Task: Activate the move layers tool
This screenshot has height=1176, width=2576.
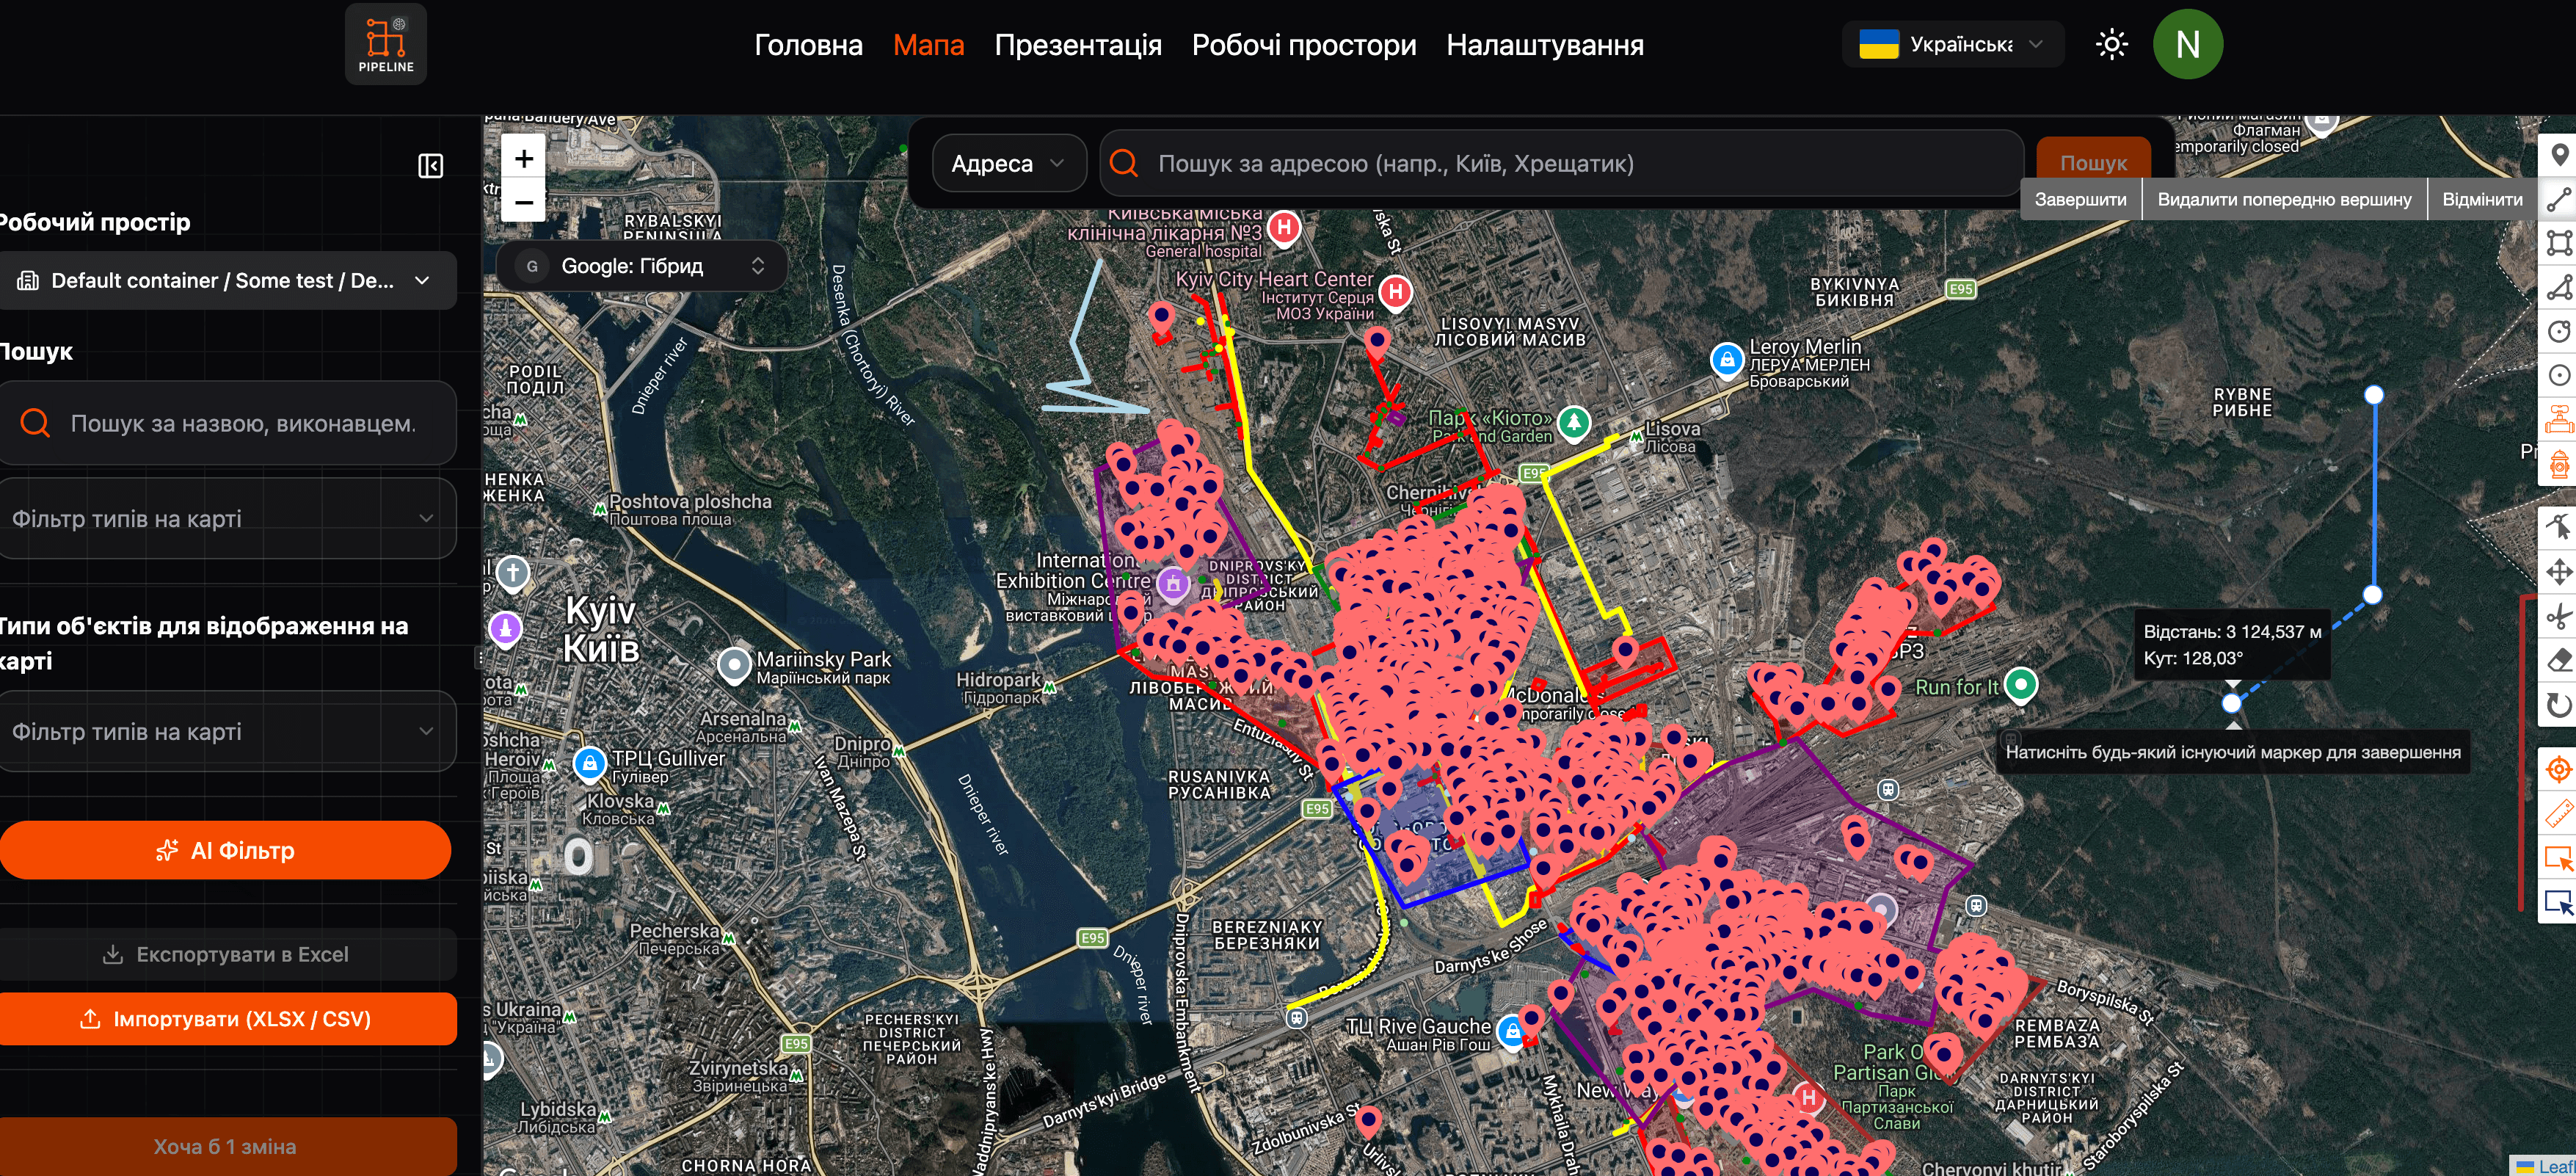Action: coord(2559,571)
